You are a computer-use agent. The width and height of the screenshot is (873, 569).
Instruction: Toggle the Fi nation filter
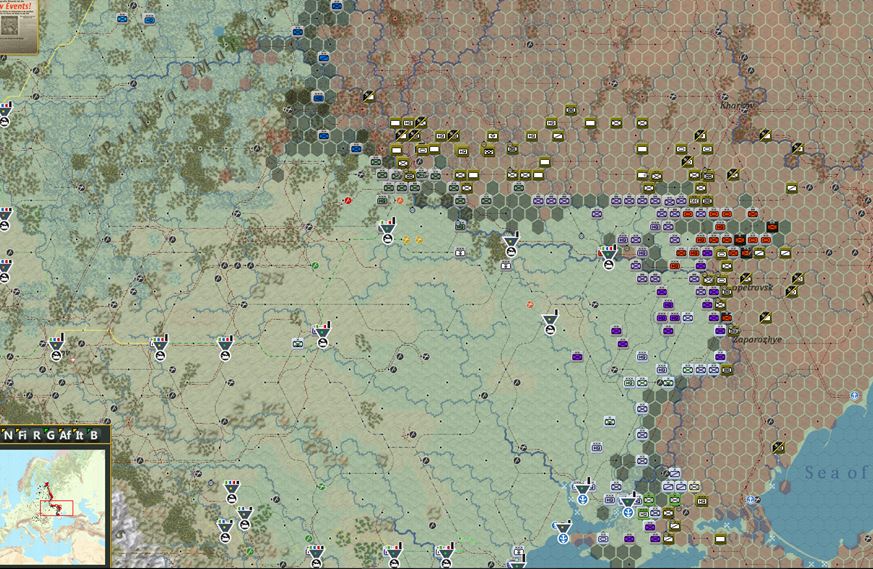point(22,435)
